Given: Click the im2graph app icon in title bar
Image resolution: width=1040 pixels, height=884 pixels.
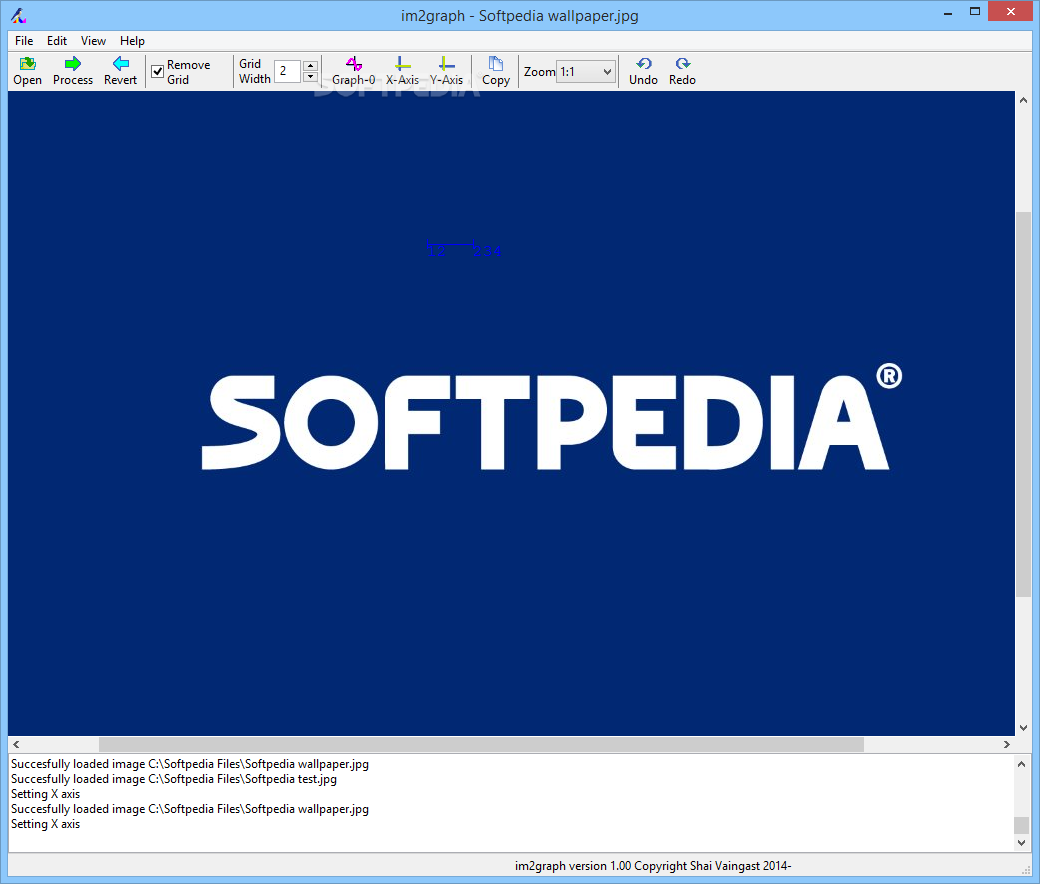Looking at the screenshot, I should point(19,15).
